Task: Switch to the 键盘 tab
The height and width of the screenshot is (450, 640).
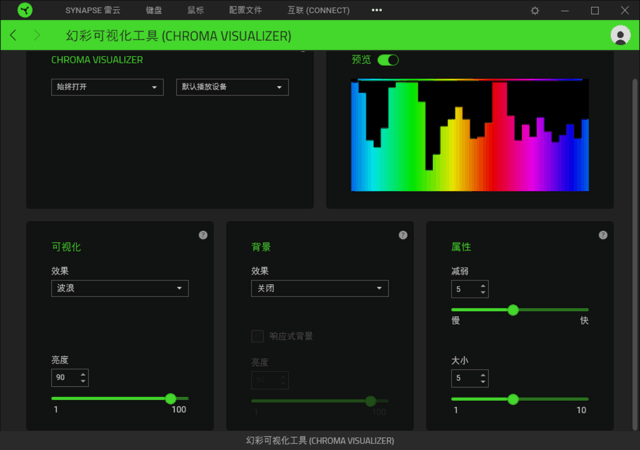Action: pos(154,10)
